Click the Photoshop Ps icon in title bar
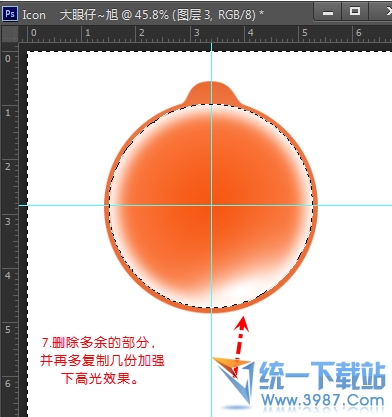Viewport: 392px width, 417px height. 10,14
